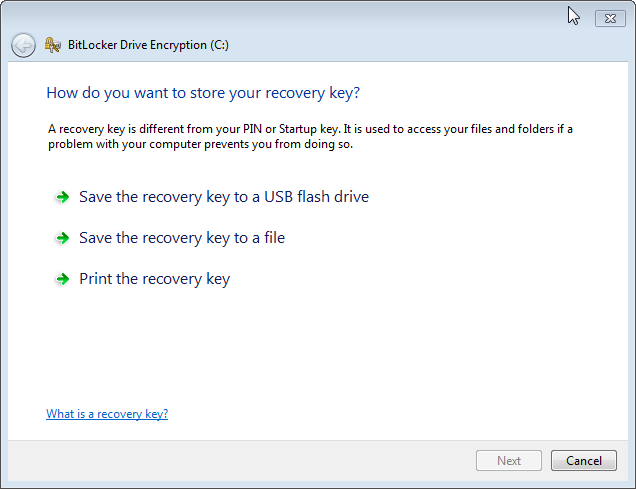636x489 pixels.
Task: Click the heading about storing your recovery key
Action: (x=203, y=93)
